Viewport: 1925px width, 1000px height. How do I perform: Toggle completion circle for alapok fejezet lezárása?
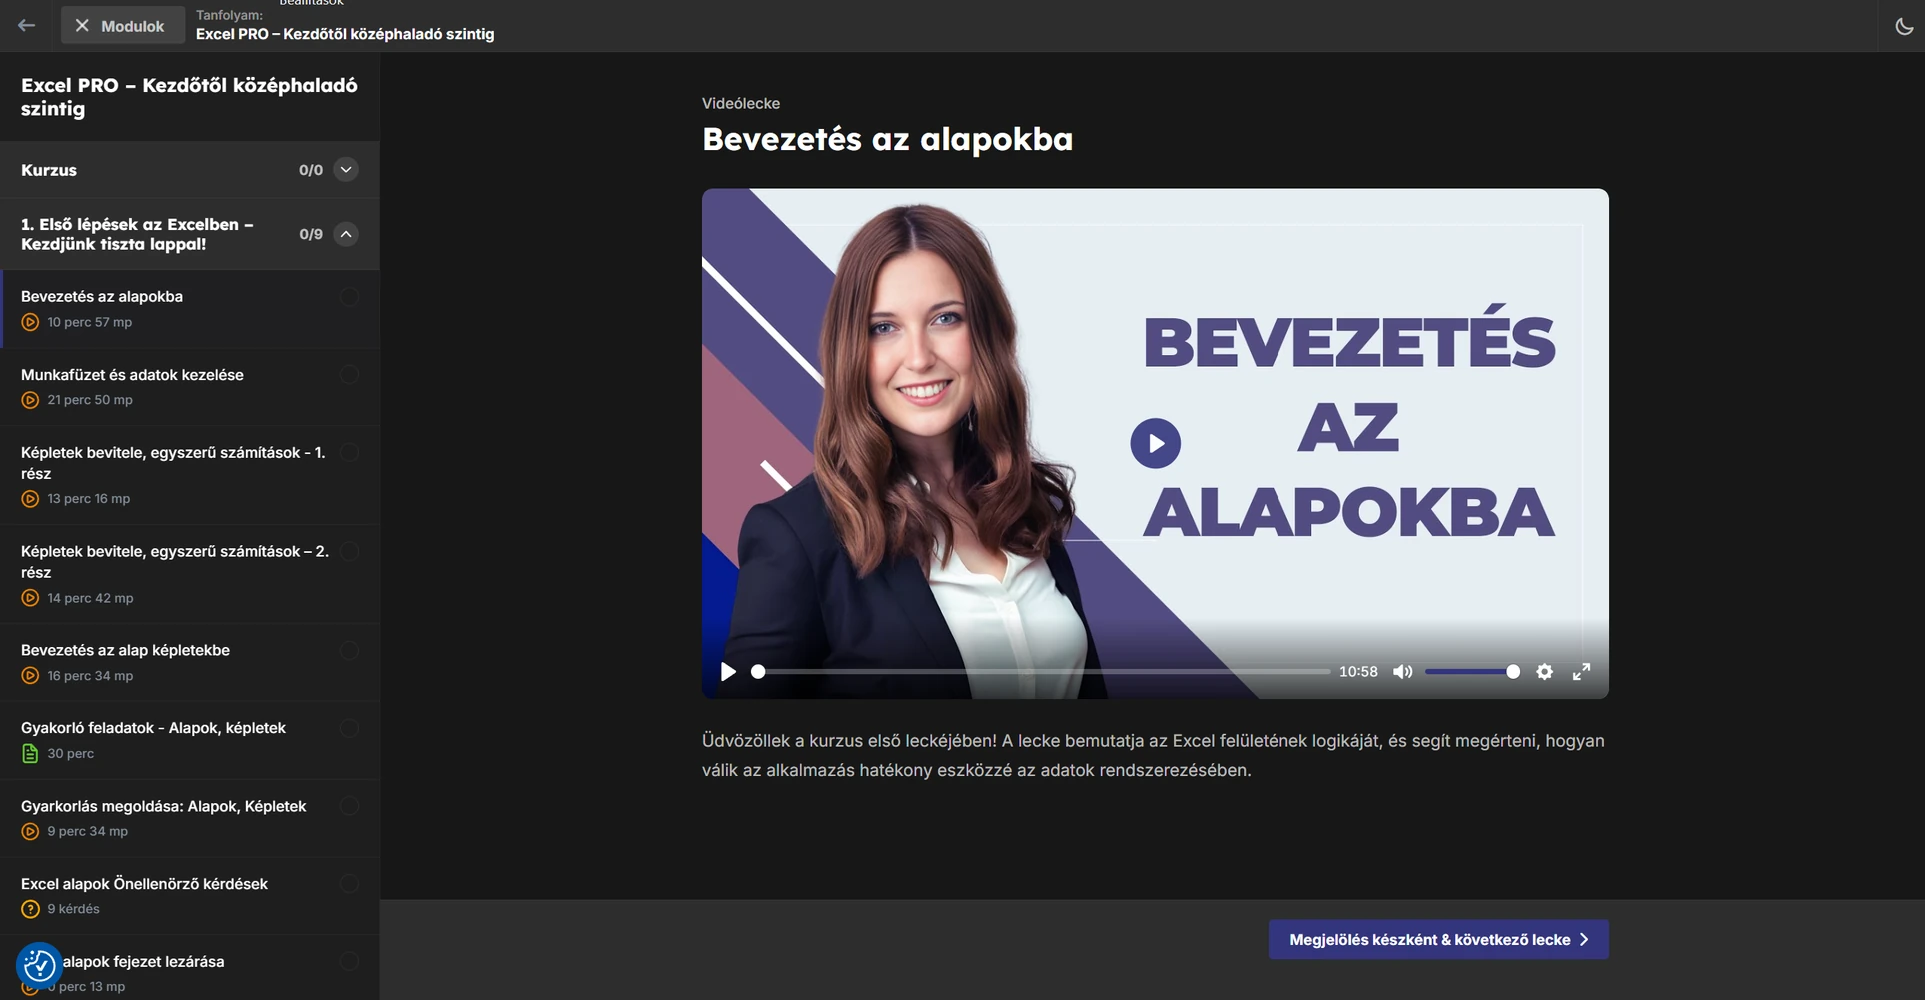(x=349, y=962)
